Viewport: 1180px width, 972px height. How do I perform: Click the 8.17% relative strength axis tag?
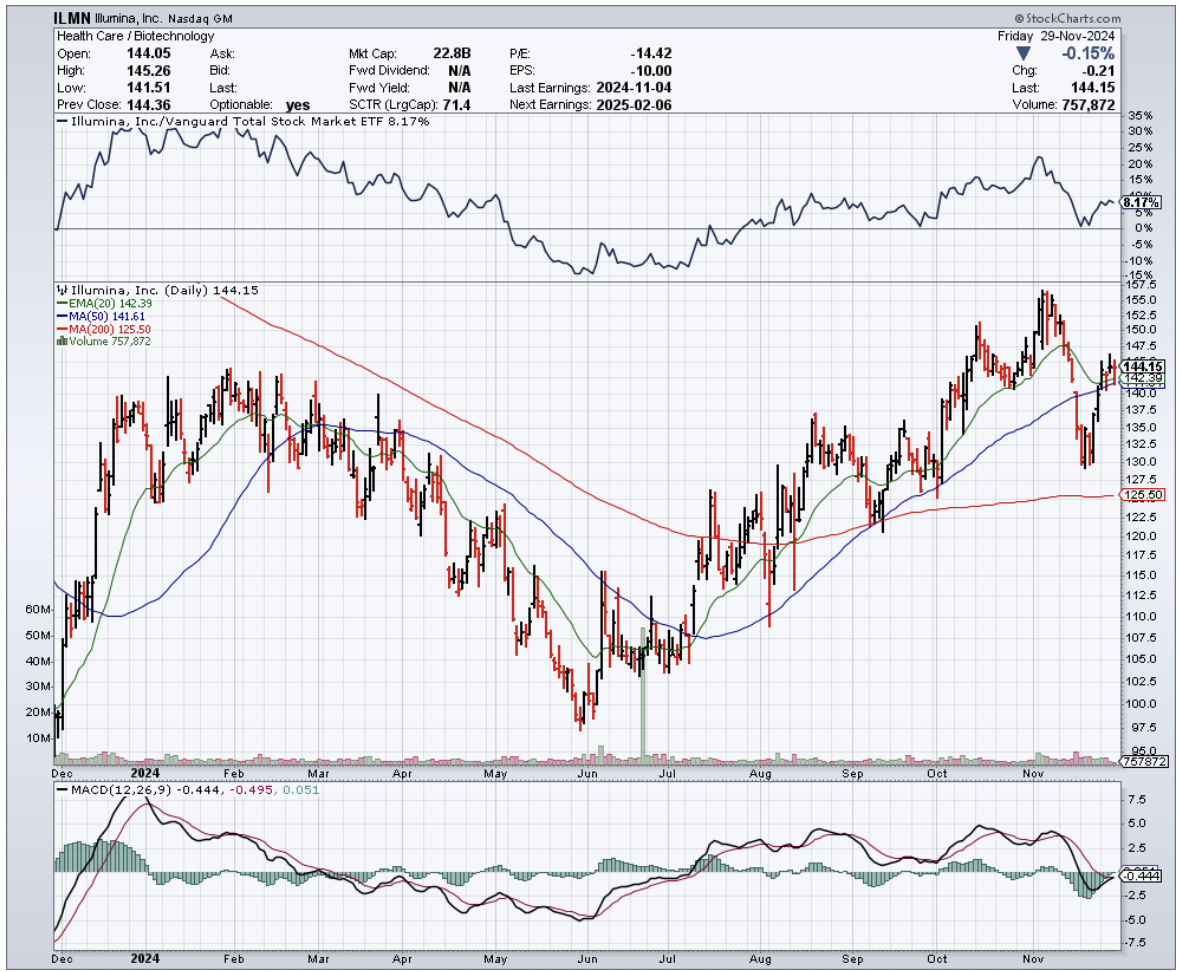pyautogui.click(x=1141, y=203)
